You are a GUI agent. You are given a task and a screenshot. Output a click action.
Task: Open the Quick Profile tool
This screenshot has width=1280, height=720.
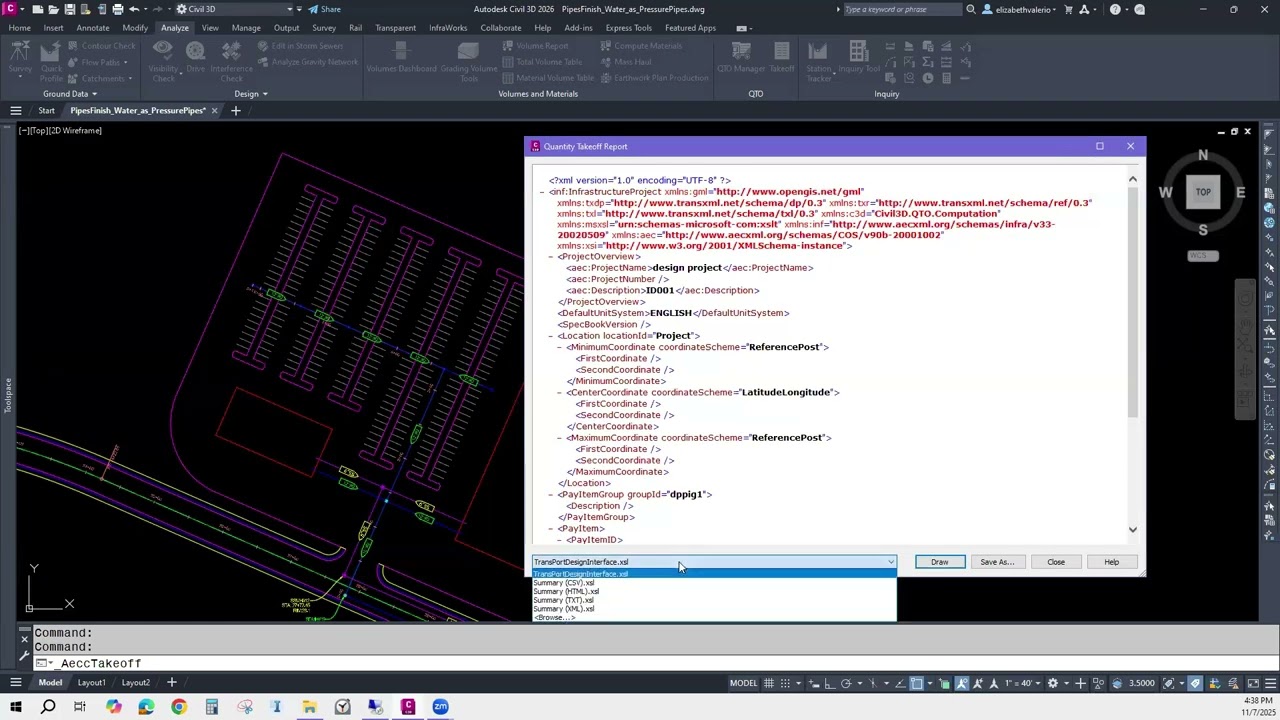pos(52,60)
